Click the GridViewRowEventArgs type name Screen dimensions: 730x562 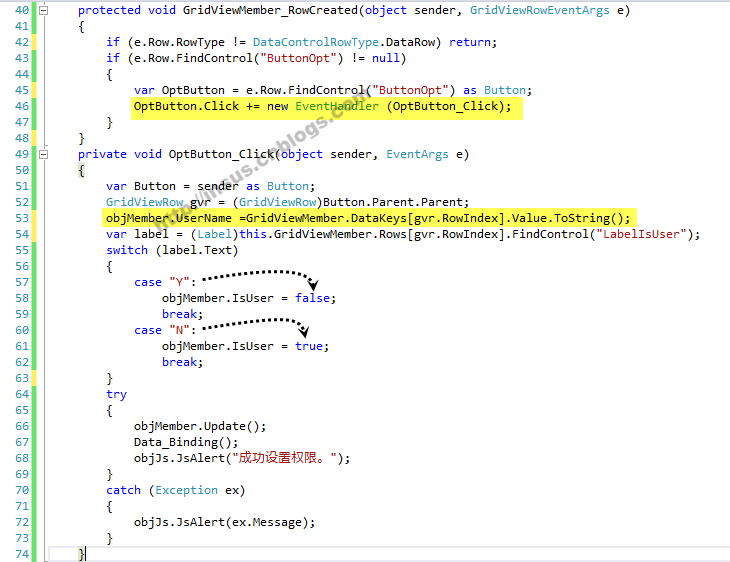(x=539, y=10)
